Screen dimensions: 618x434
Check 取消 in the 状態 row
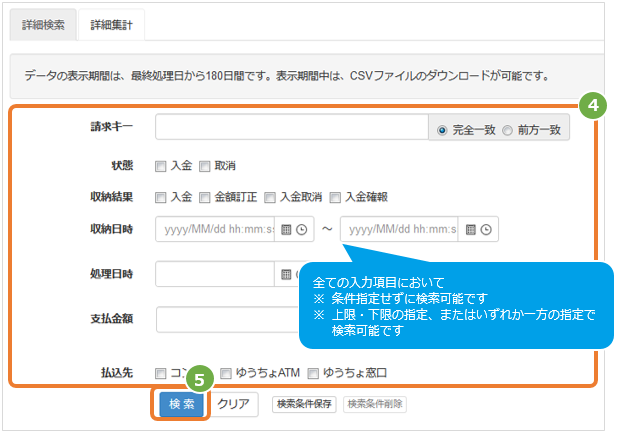[205, 166]
